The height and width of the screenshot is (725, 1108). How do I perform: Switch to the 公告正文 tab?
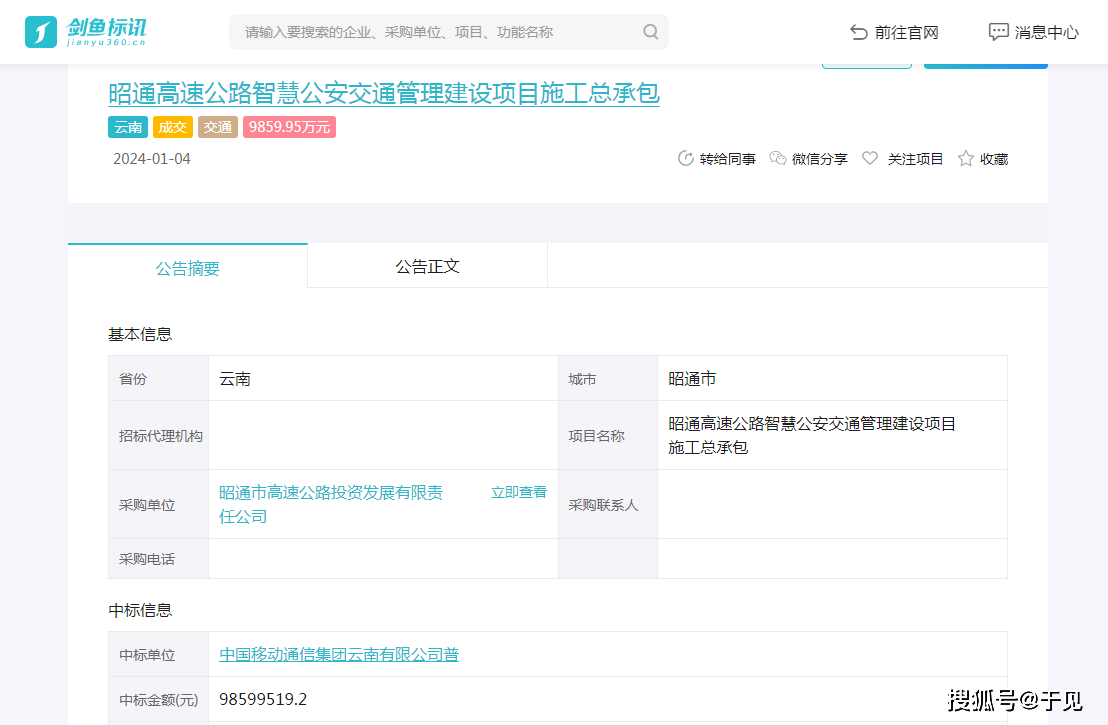pyautogui.click(x=428, y=266)
